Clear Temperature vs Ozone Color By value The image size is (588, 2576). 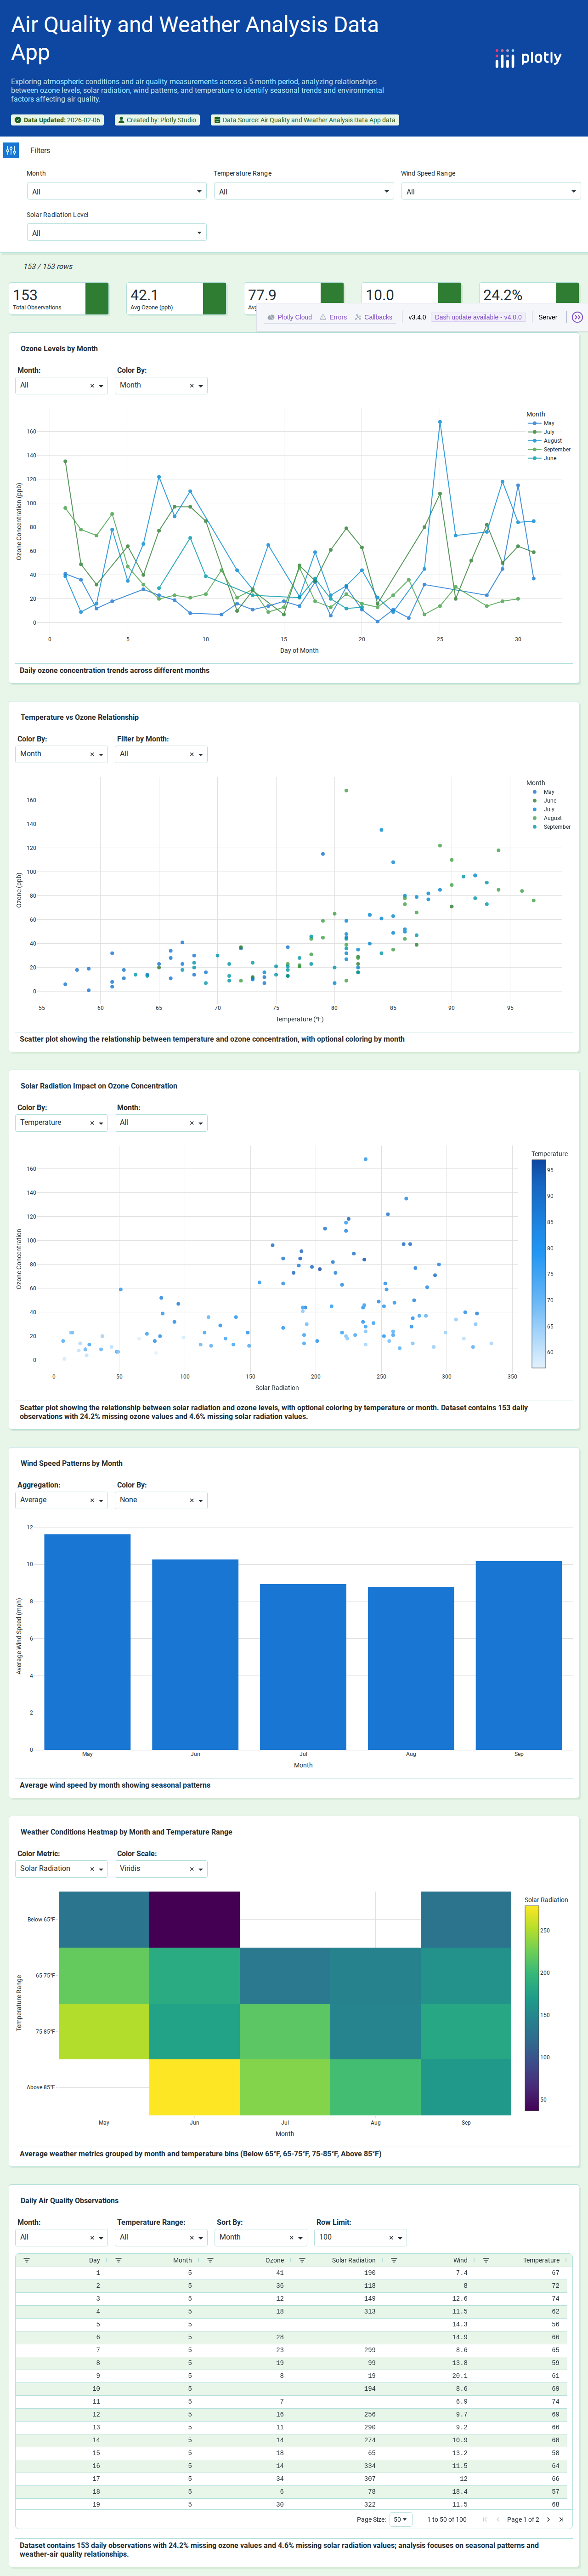[x=92, y=755]
